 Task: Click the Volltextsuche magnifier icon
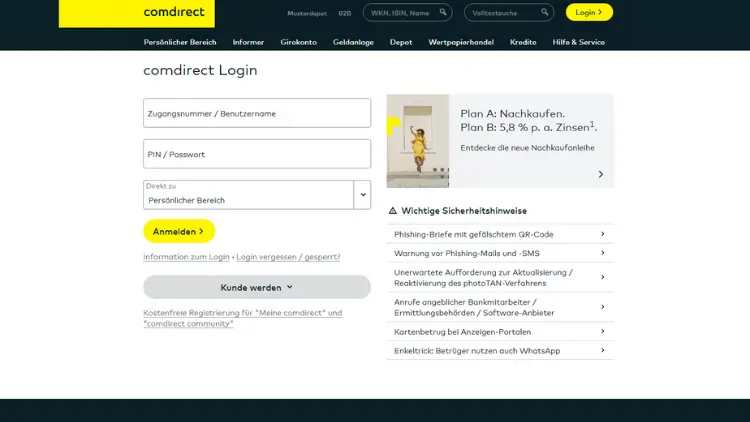pyautogui.click(x=544, y=12)
